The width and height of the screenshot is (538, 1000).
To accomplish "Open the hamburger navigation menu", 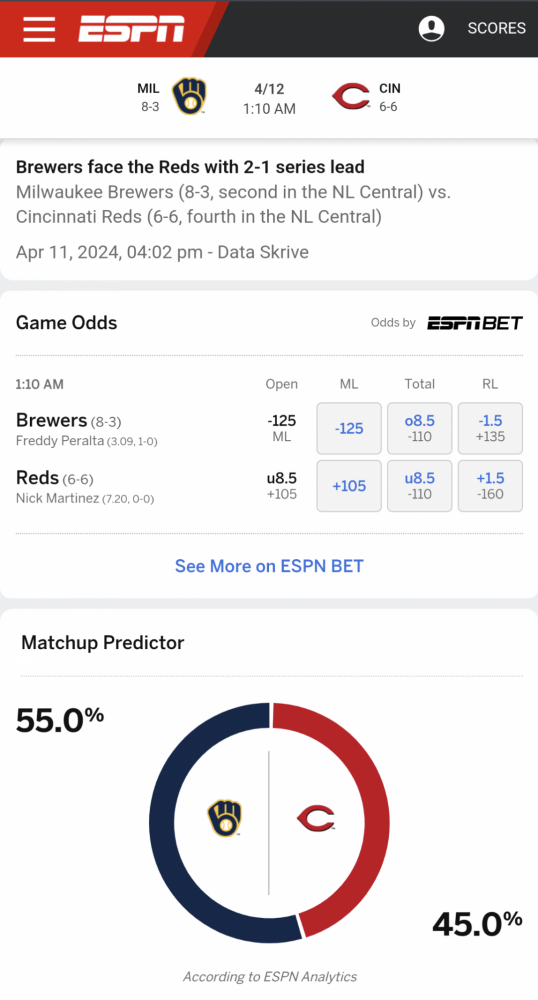I will pyautogui.click(x=39, y=29).
